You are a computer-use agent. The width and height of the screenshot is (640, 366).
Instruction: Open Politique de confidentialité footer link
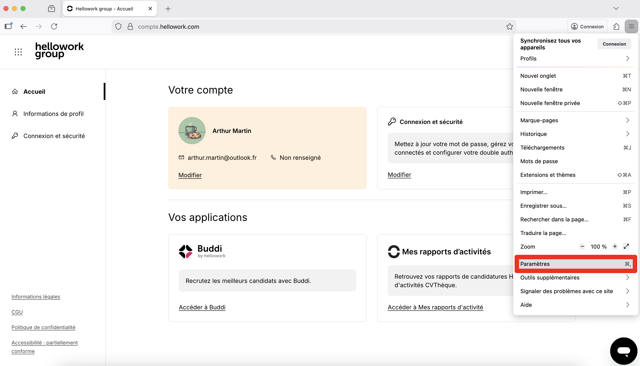43,327
